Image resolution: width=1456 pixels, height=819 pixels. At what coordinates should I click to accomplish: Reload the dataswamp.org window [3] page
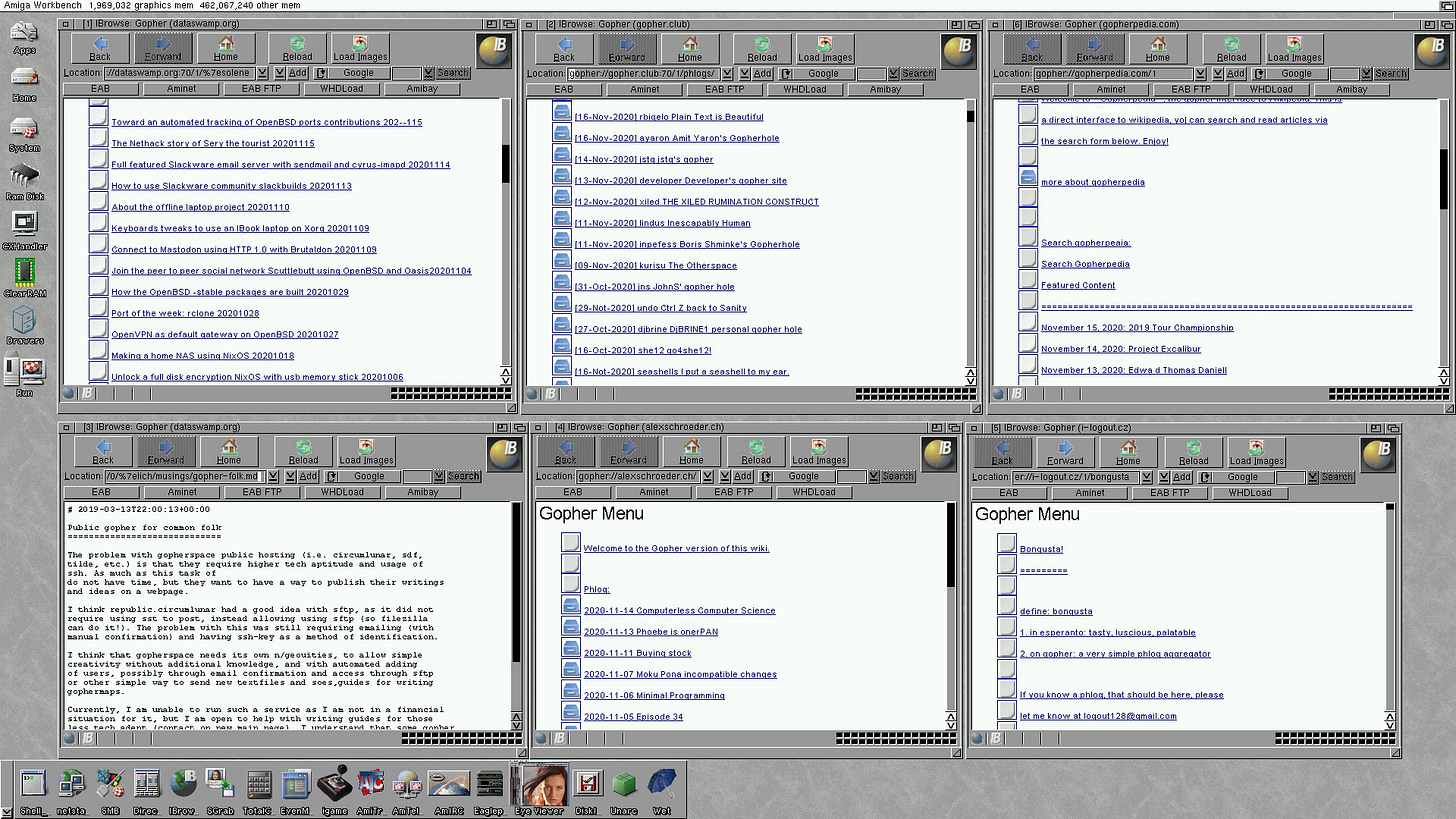pos(303,452)
